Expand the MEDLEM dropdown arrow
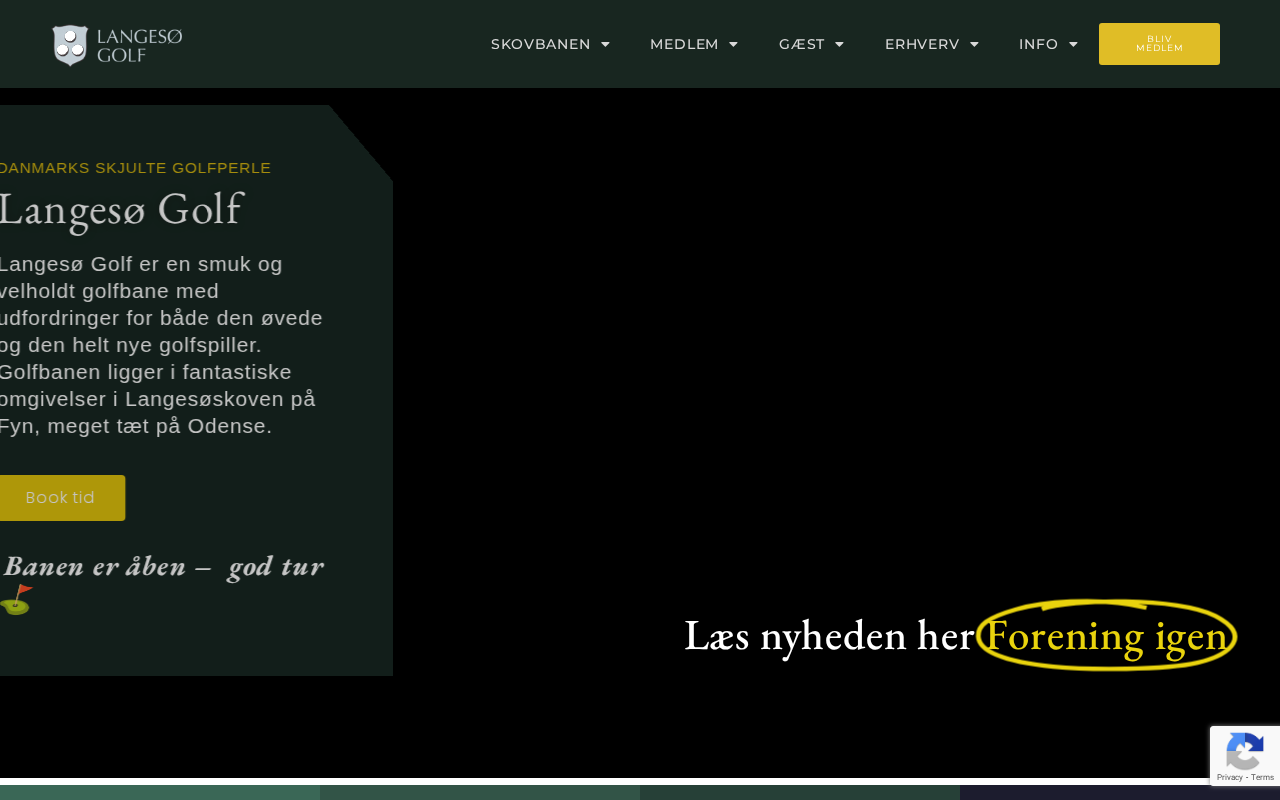The width and height of the screenshot is (1280, 800). 733,44
